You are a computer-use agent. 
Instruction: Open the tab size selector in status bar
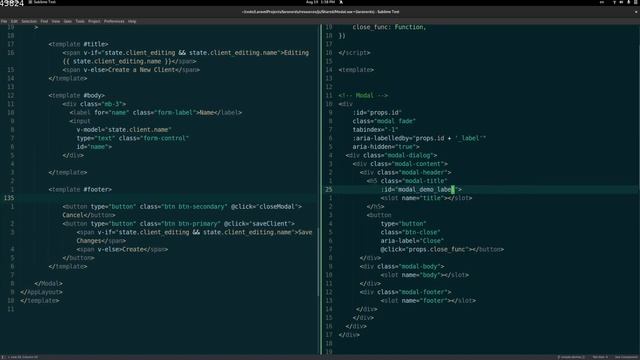[600, 357]
